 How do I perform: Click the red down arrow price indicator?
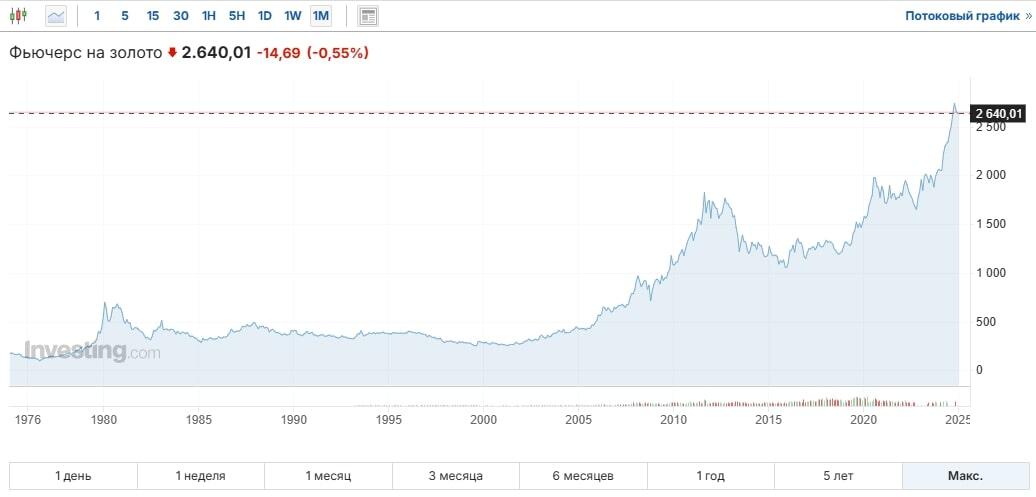point(172,53)
